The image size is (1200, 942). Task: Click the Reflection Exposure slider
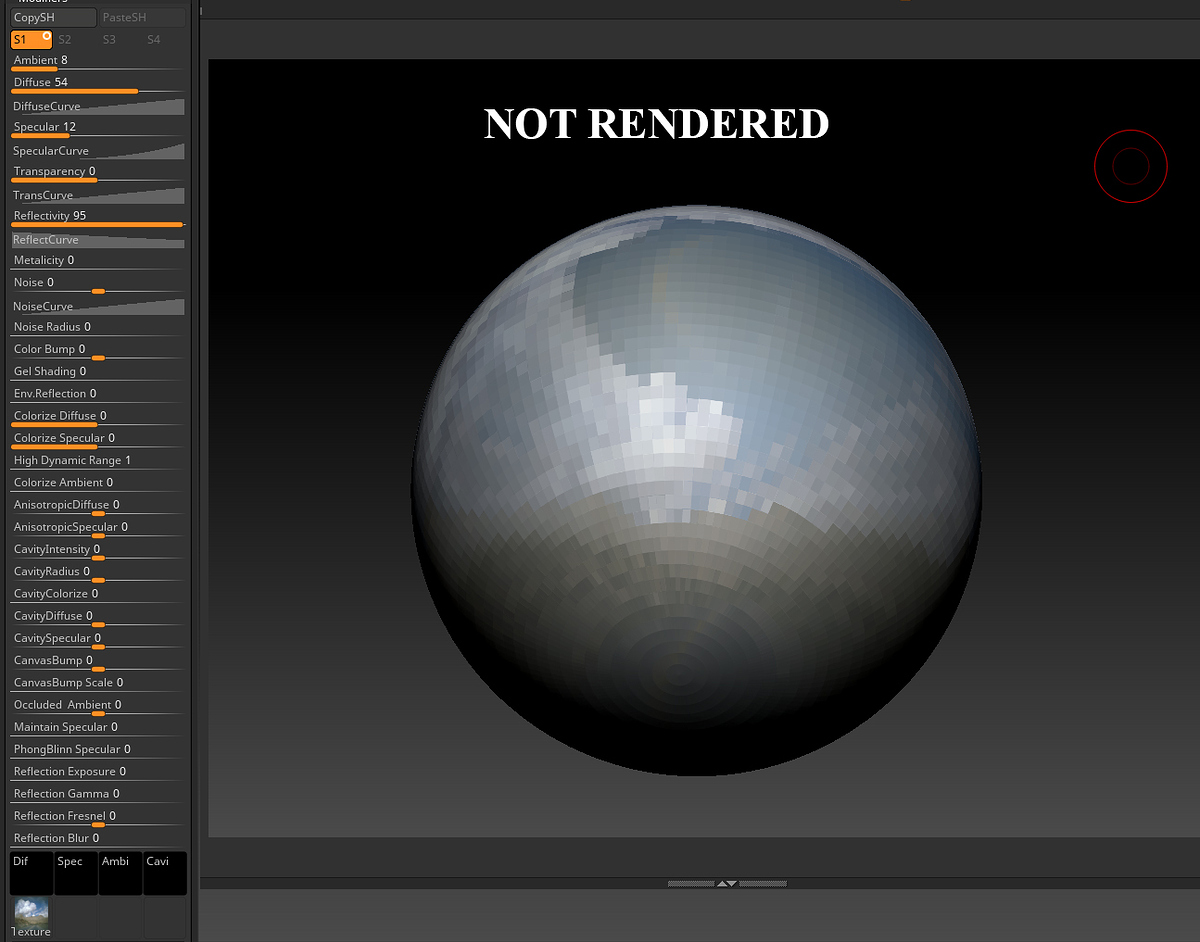coord(98,772)
